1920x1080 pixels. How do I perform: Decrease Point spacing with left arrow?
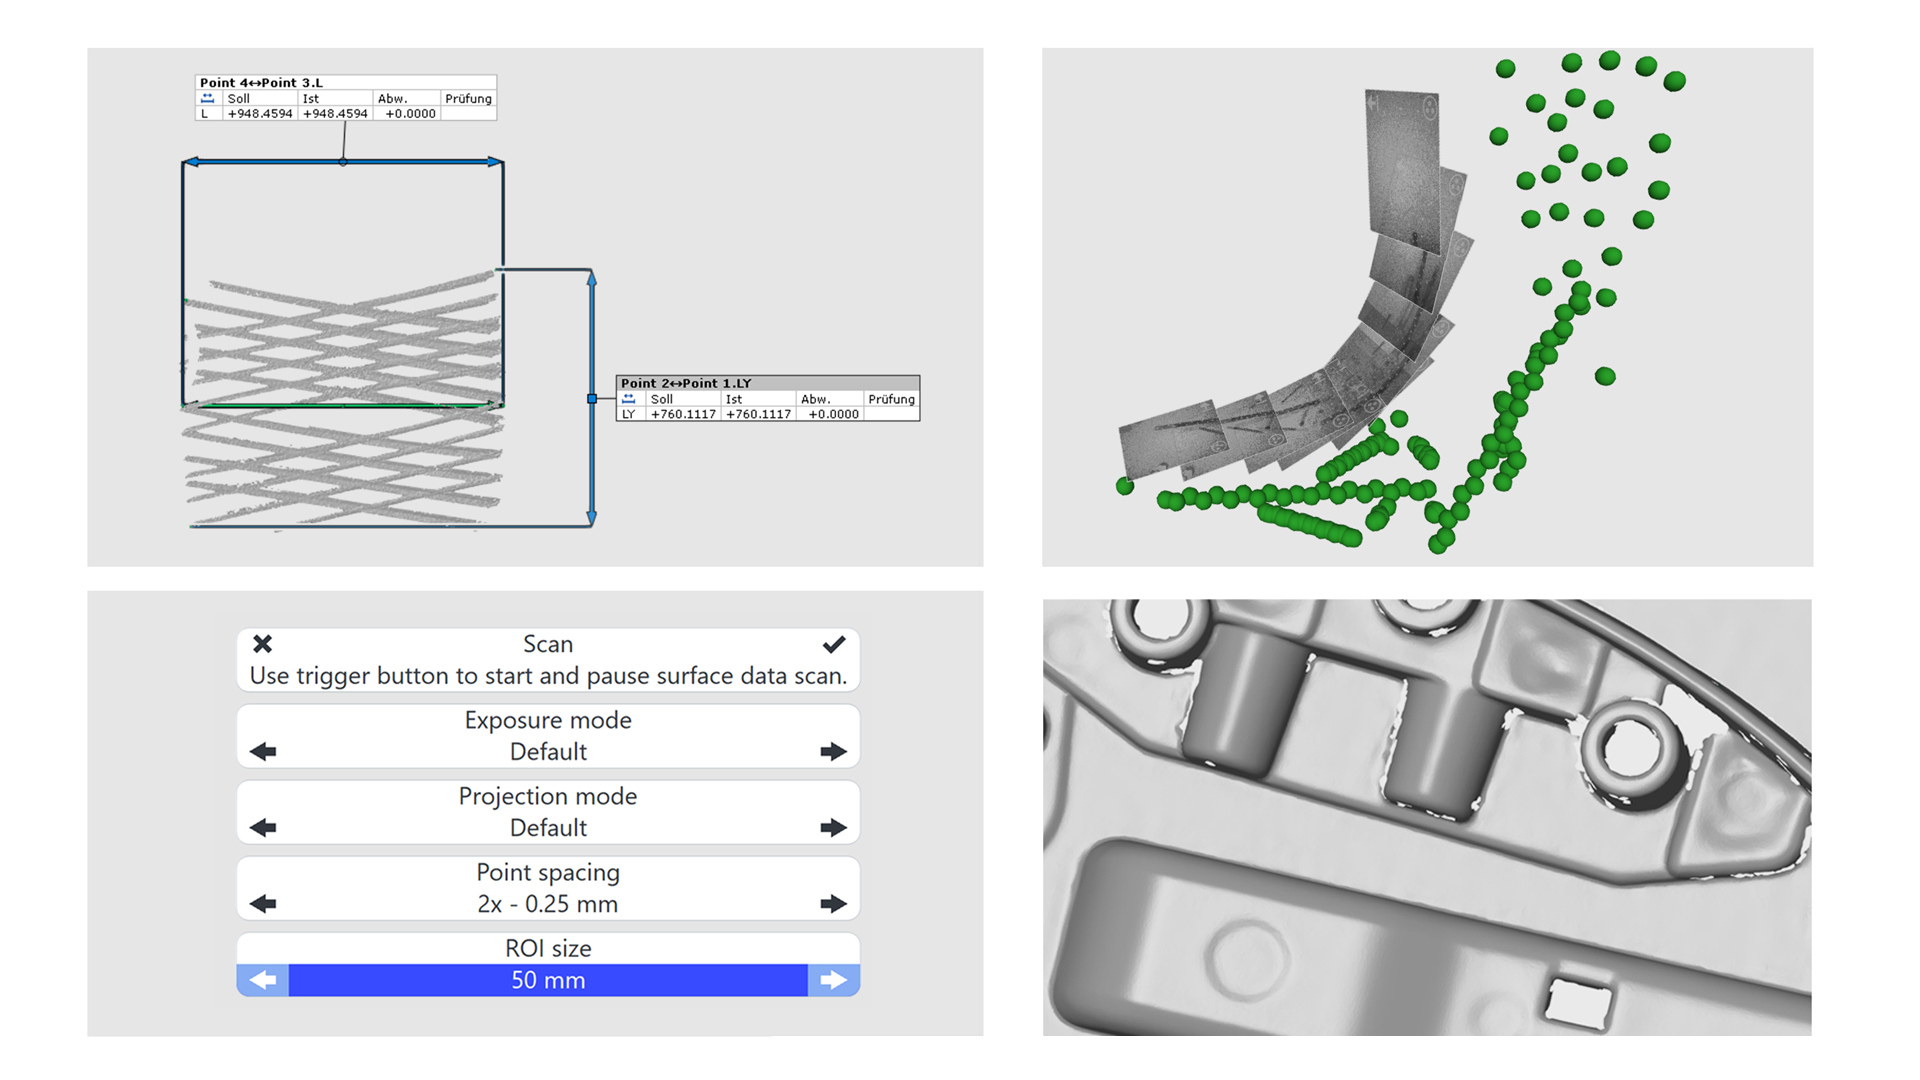[263, 904]
